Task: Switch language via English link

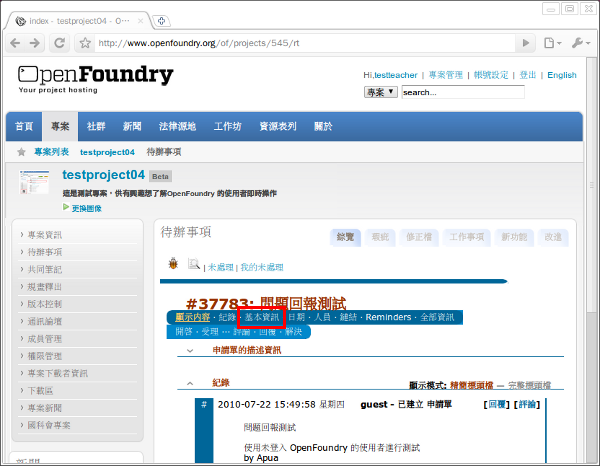Action: pyautogui.click(x=562, y=75)
